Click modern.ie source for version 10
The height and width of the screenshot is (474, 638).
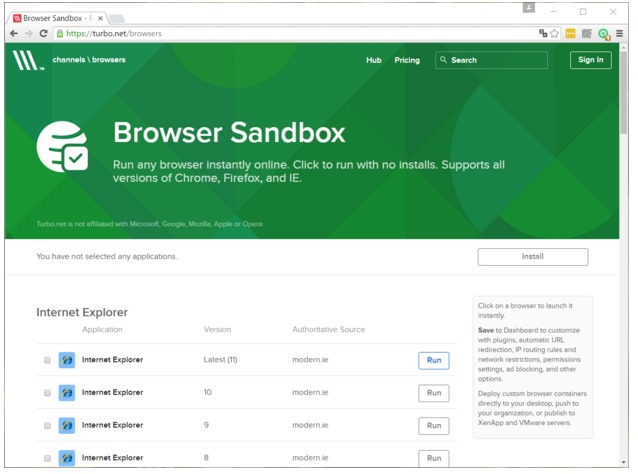tap(310, 392)
